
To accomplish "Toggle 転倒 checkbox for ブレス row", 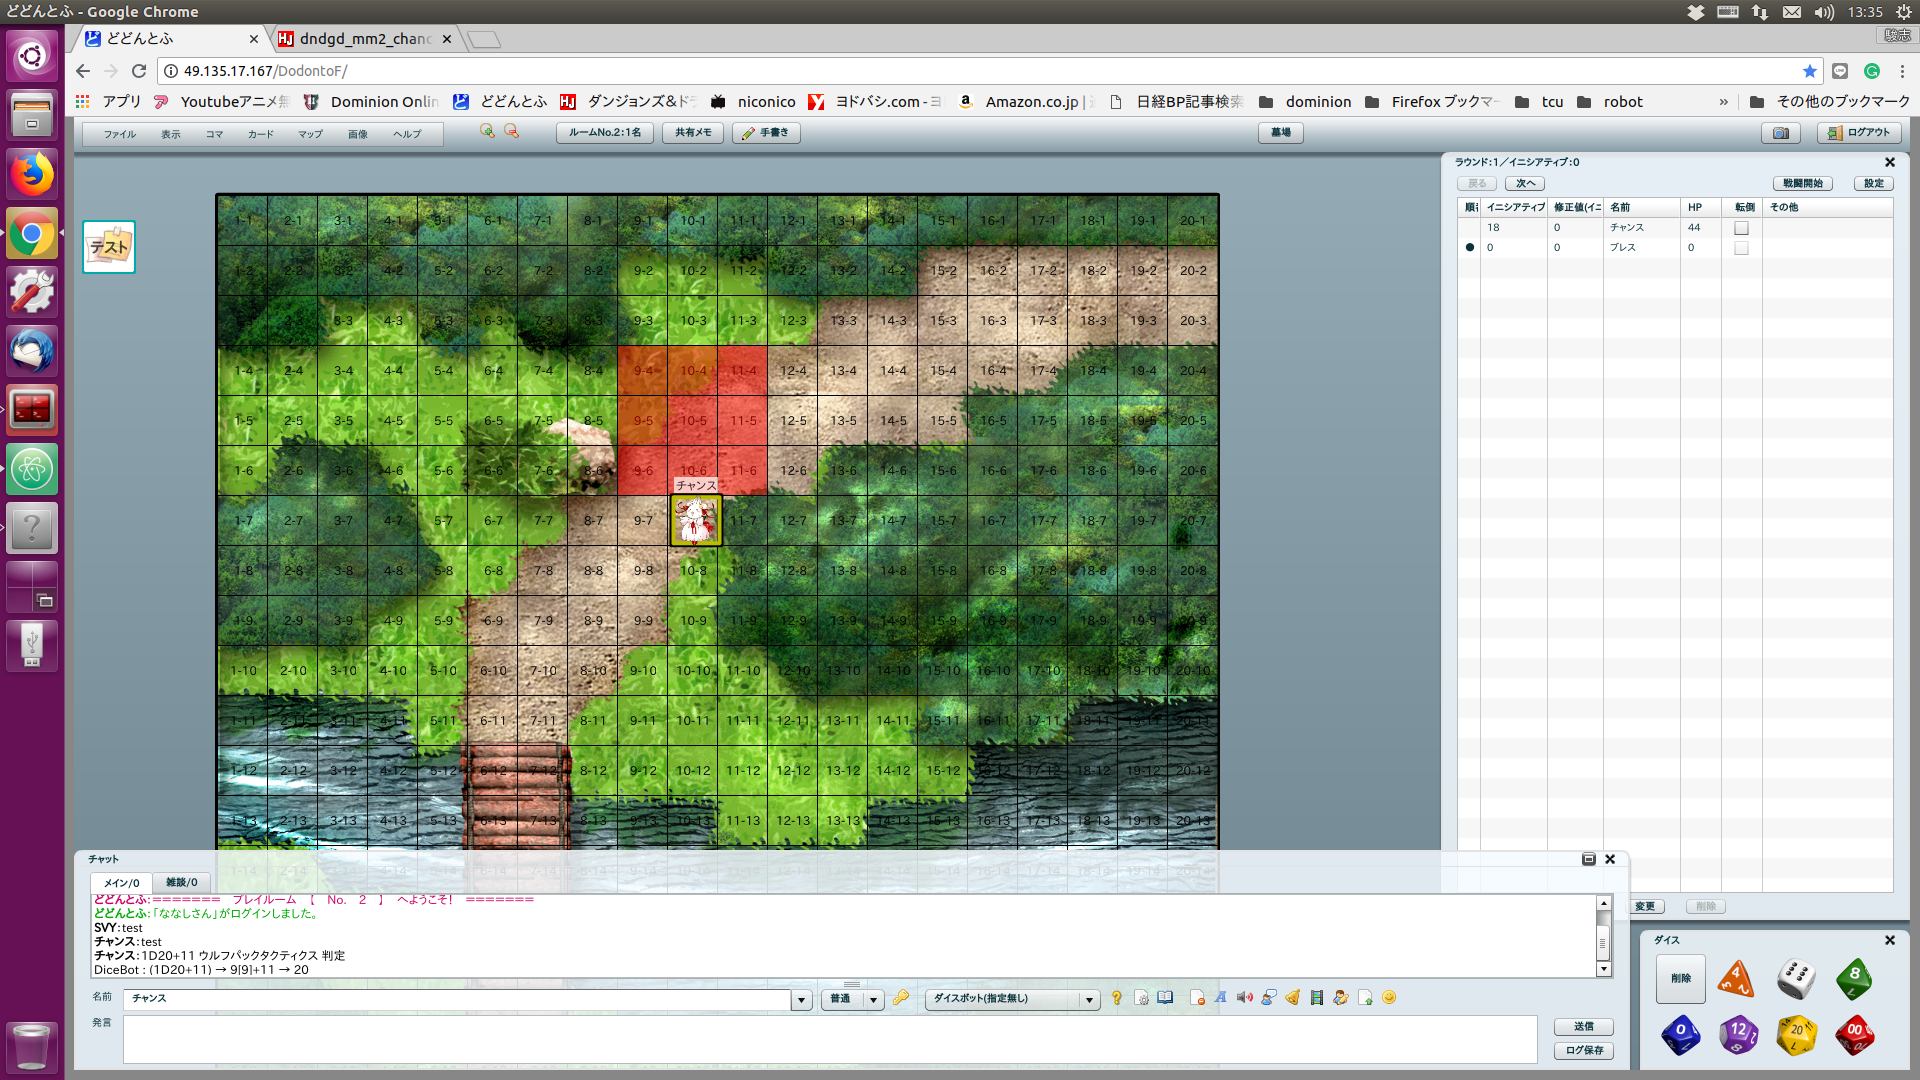I will point(1741,248).
